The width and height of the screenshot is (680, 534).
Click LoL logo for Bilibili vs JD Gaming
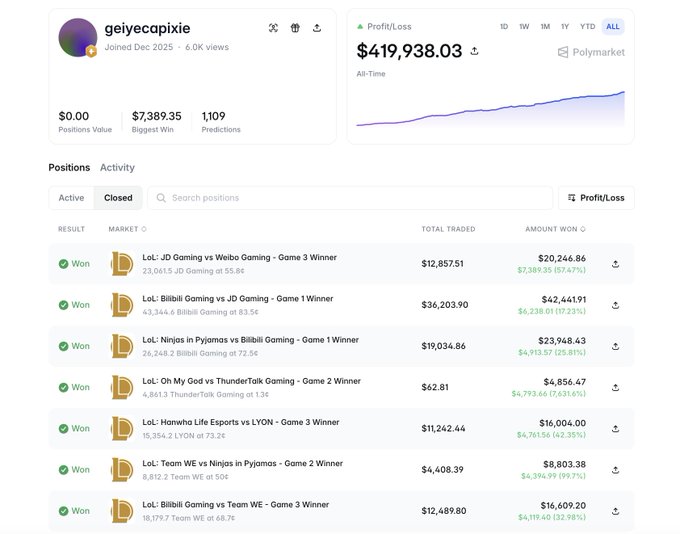click(x=122, y=305)
